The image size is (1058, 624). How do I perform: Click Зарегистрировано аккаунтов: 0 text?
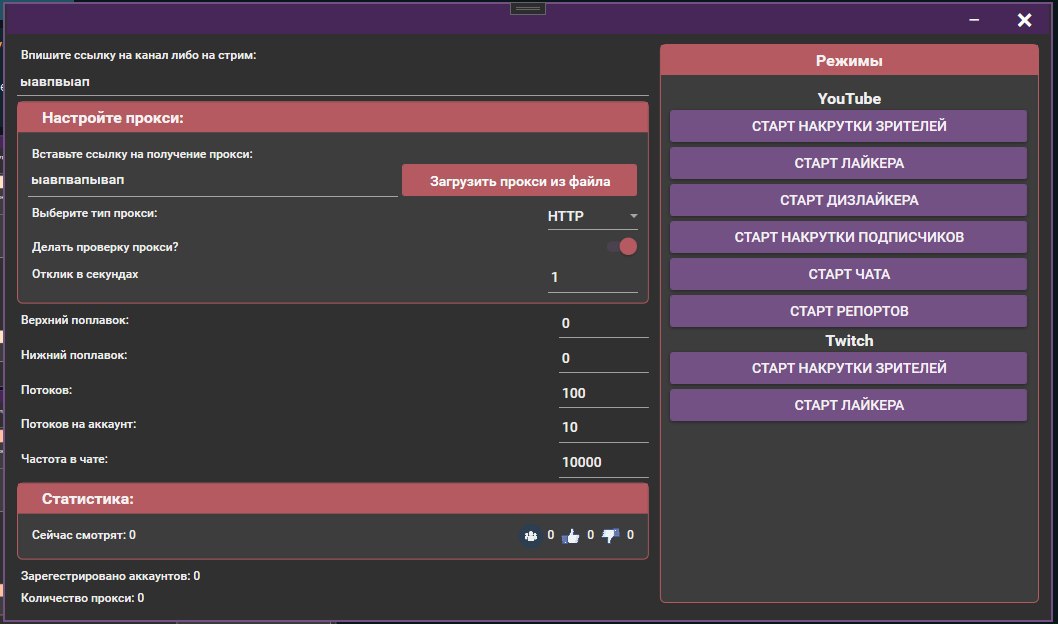tap(111, 576)
